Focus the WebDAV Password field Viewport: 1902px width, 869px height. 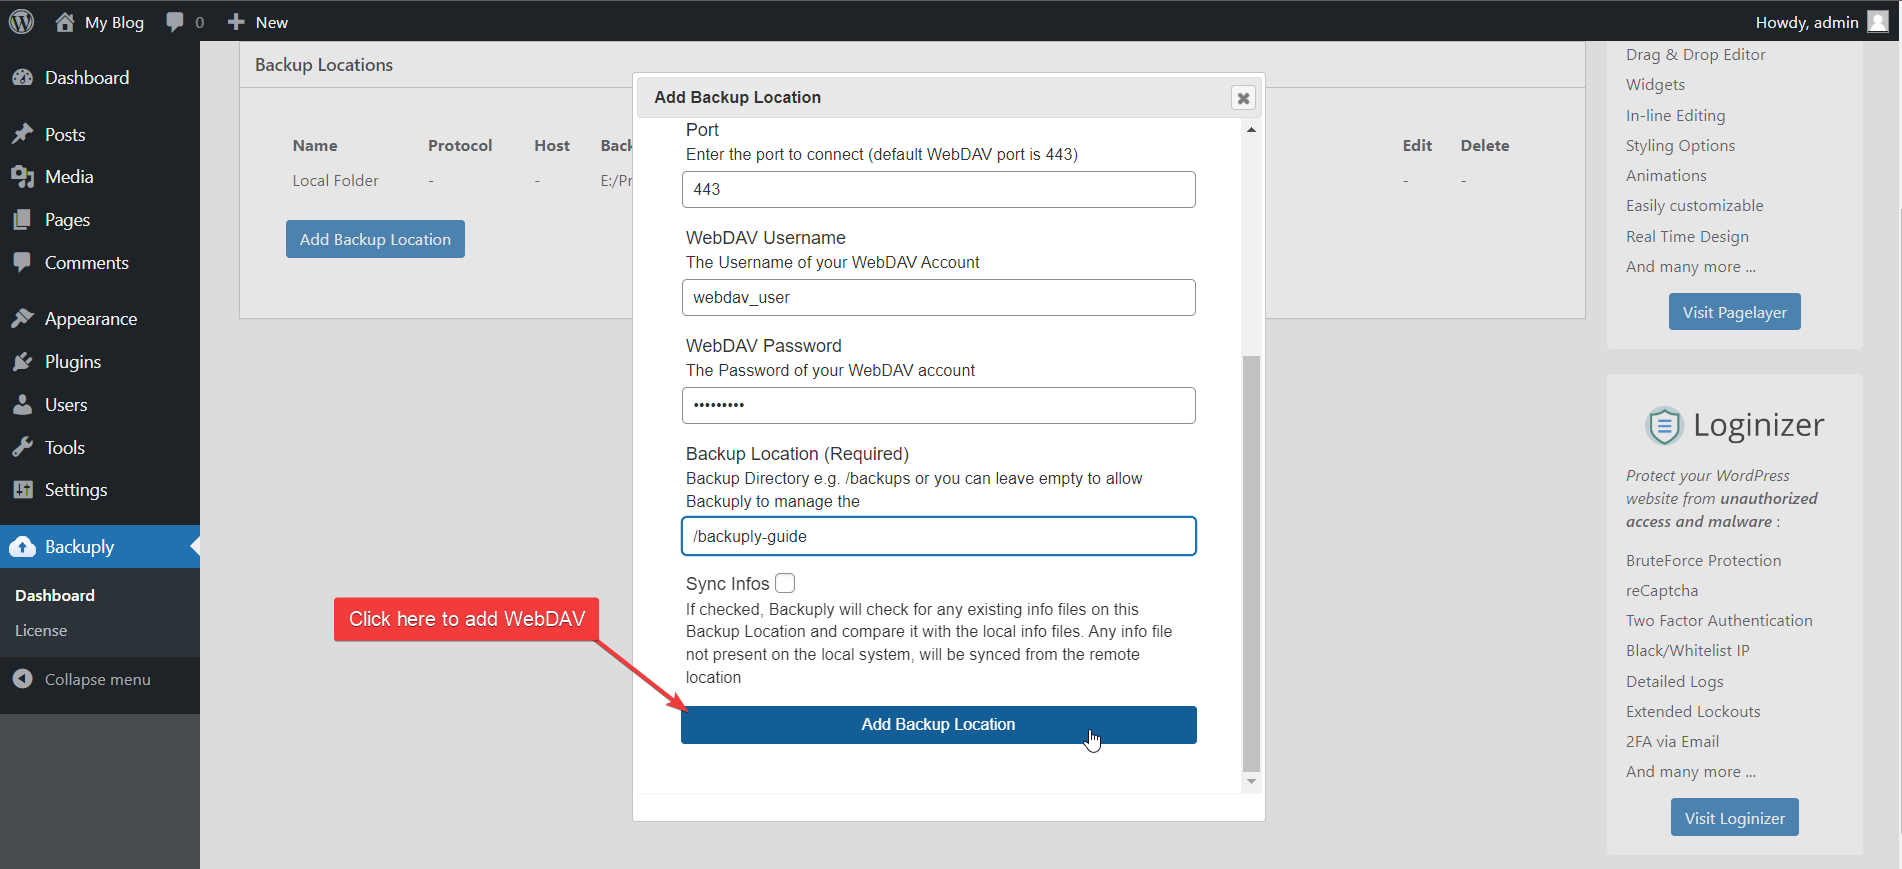pyautogui.click(x=938, y=406)
